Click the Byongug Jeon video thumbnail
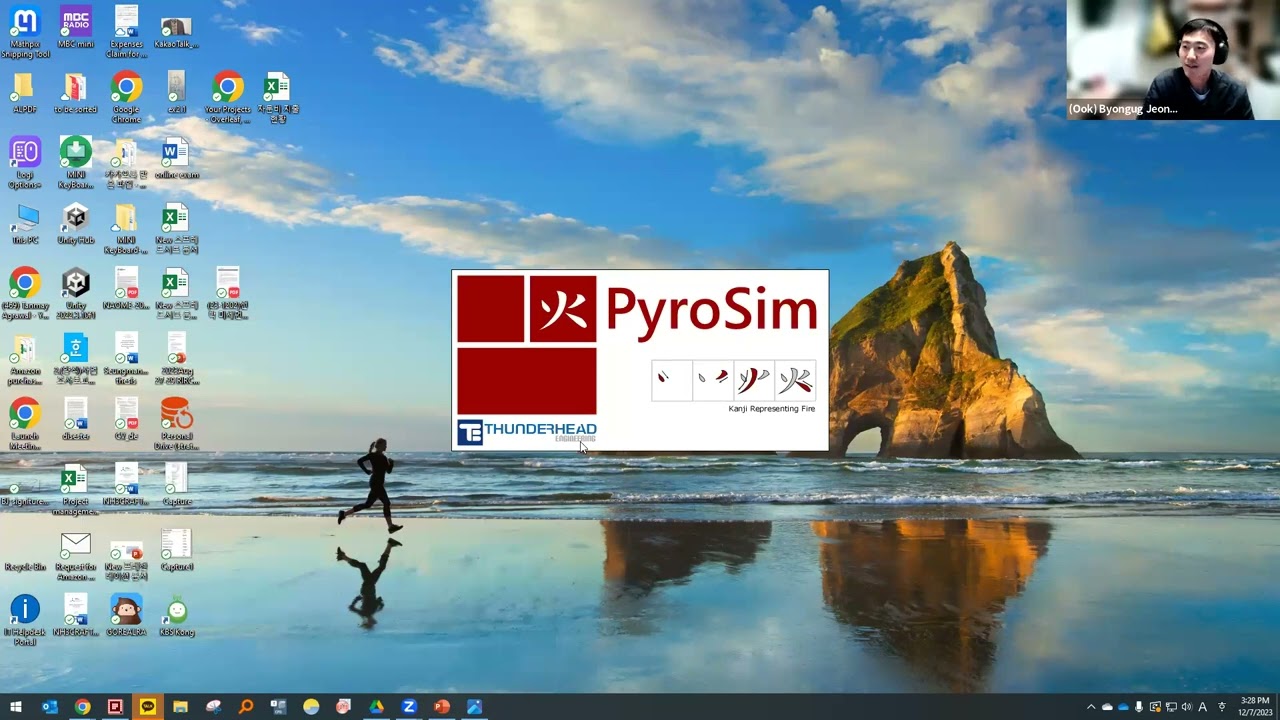This screenshot has width=1280, height=720. (x=1173, y=60)
